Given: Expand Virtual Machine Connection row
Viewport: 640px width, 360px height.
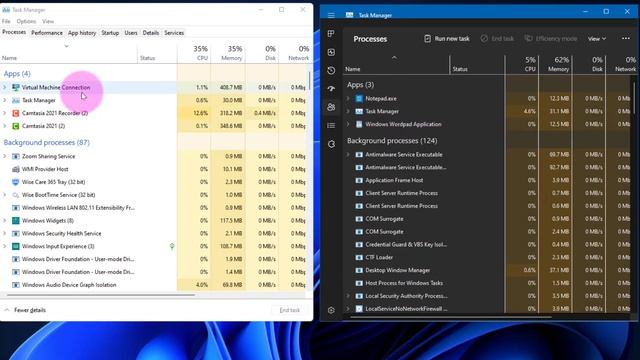Looking at the screenshot, I should point(5,87).
